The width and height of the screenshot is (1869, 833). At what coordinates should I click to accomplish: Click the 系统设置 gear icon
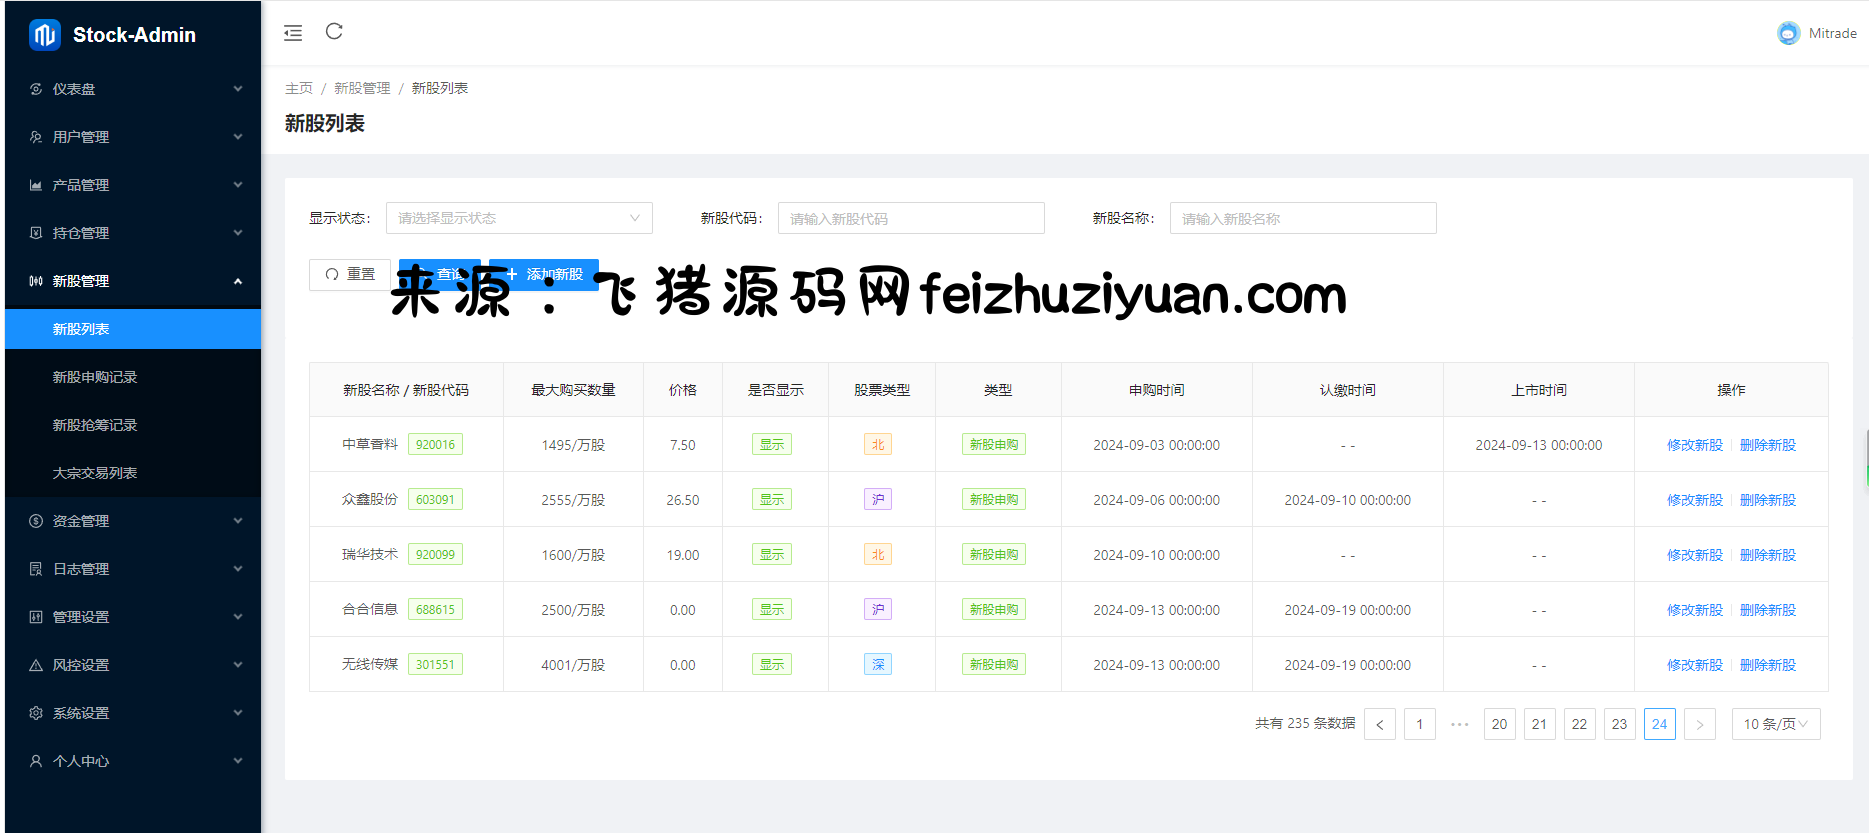[x=36, y=713]
